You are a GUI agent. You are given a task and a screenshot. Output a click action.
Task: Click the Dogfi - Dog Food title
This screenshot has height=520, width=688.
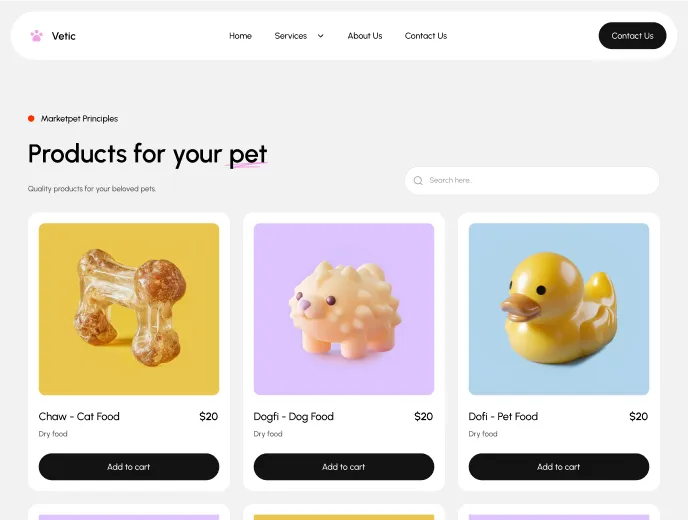(x=294, y=416)
